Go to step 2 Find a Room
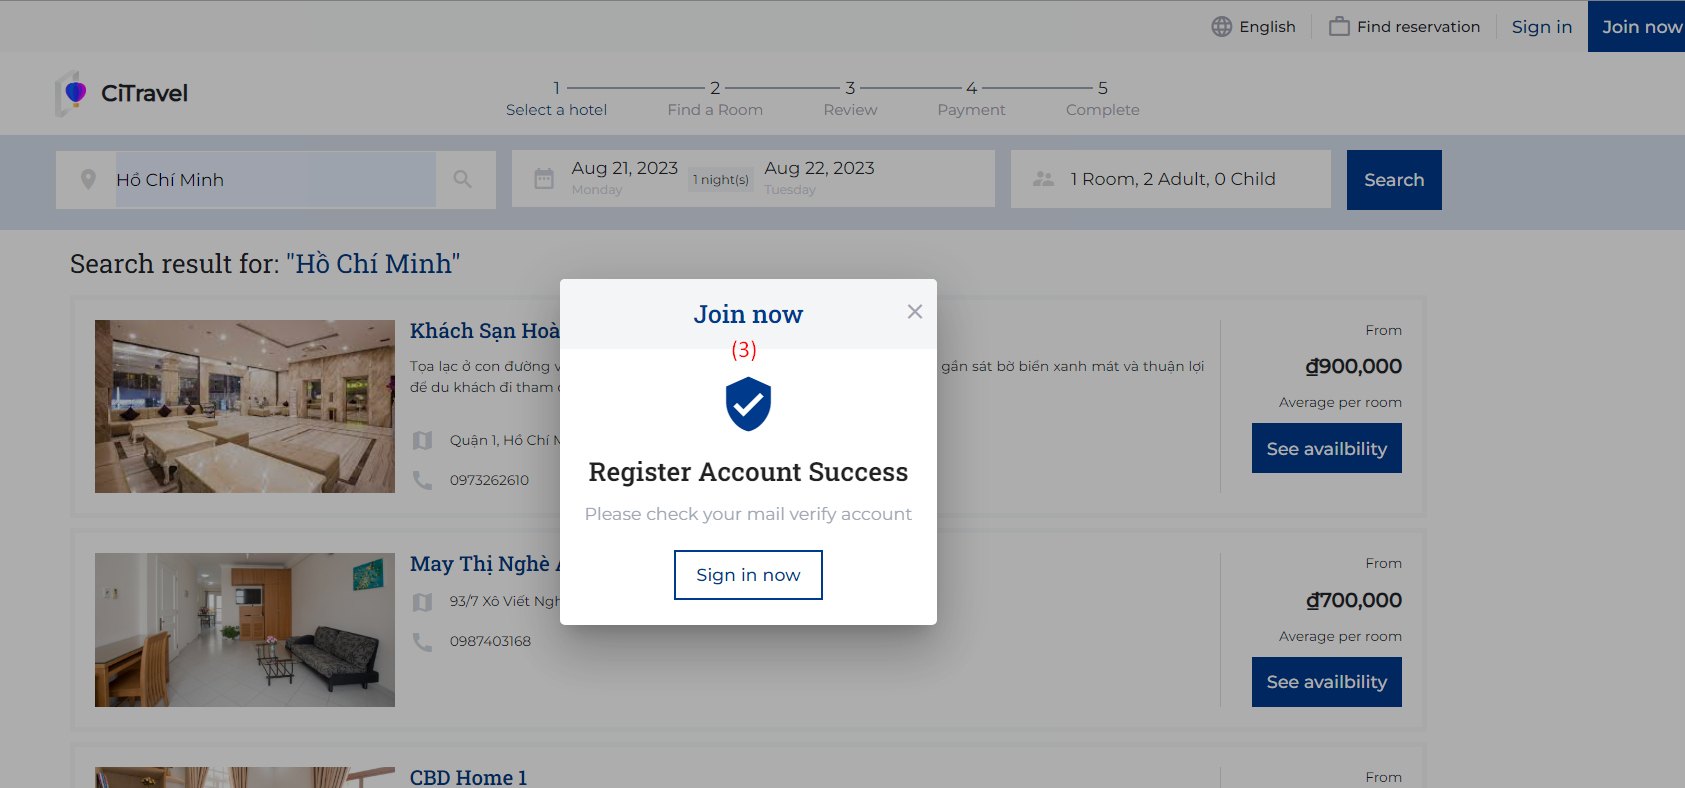Viewport: 1685px width, 788px height. coord(715,99)
